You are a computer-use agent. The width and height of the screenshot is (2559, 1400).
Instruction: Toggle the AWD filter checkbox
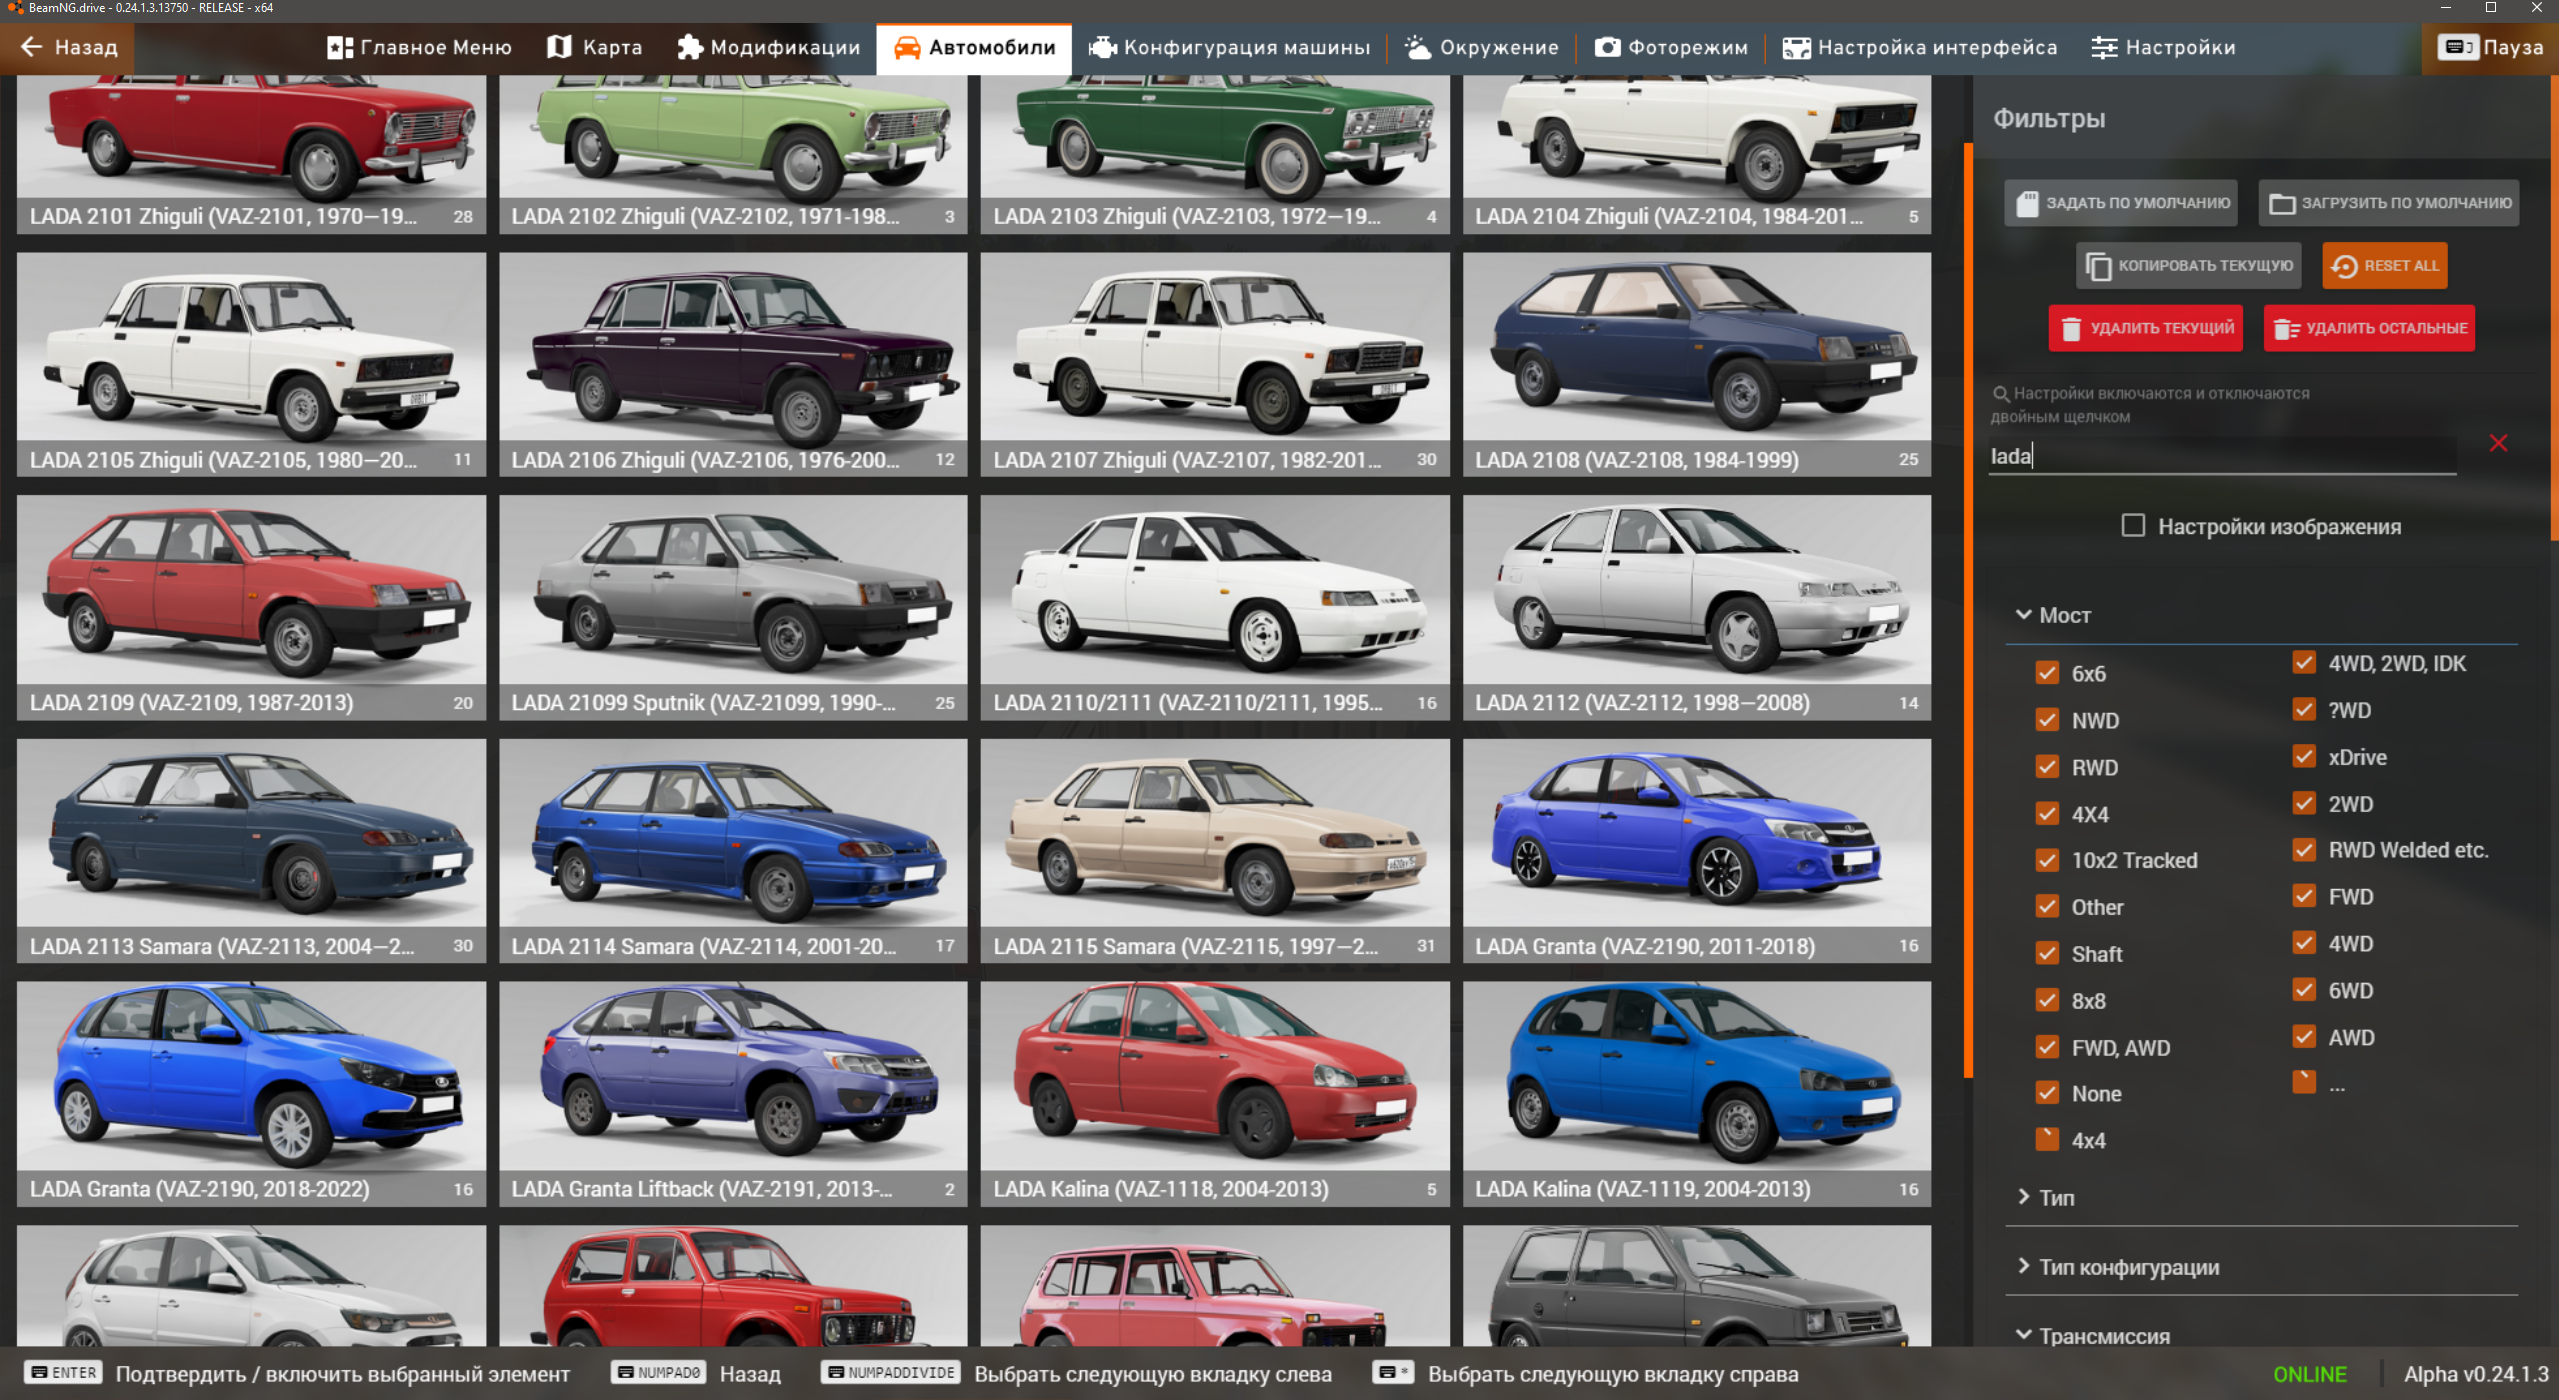coord(2304,1037)
